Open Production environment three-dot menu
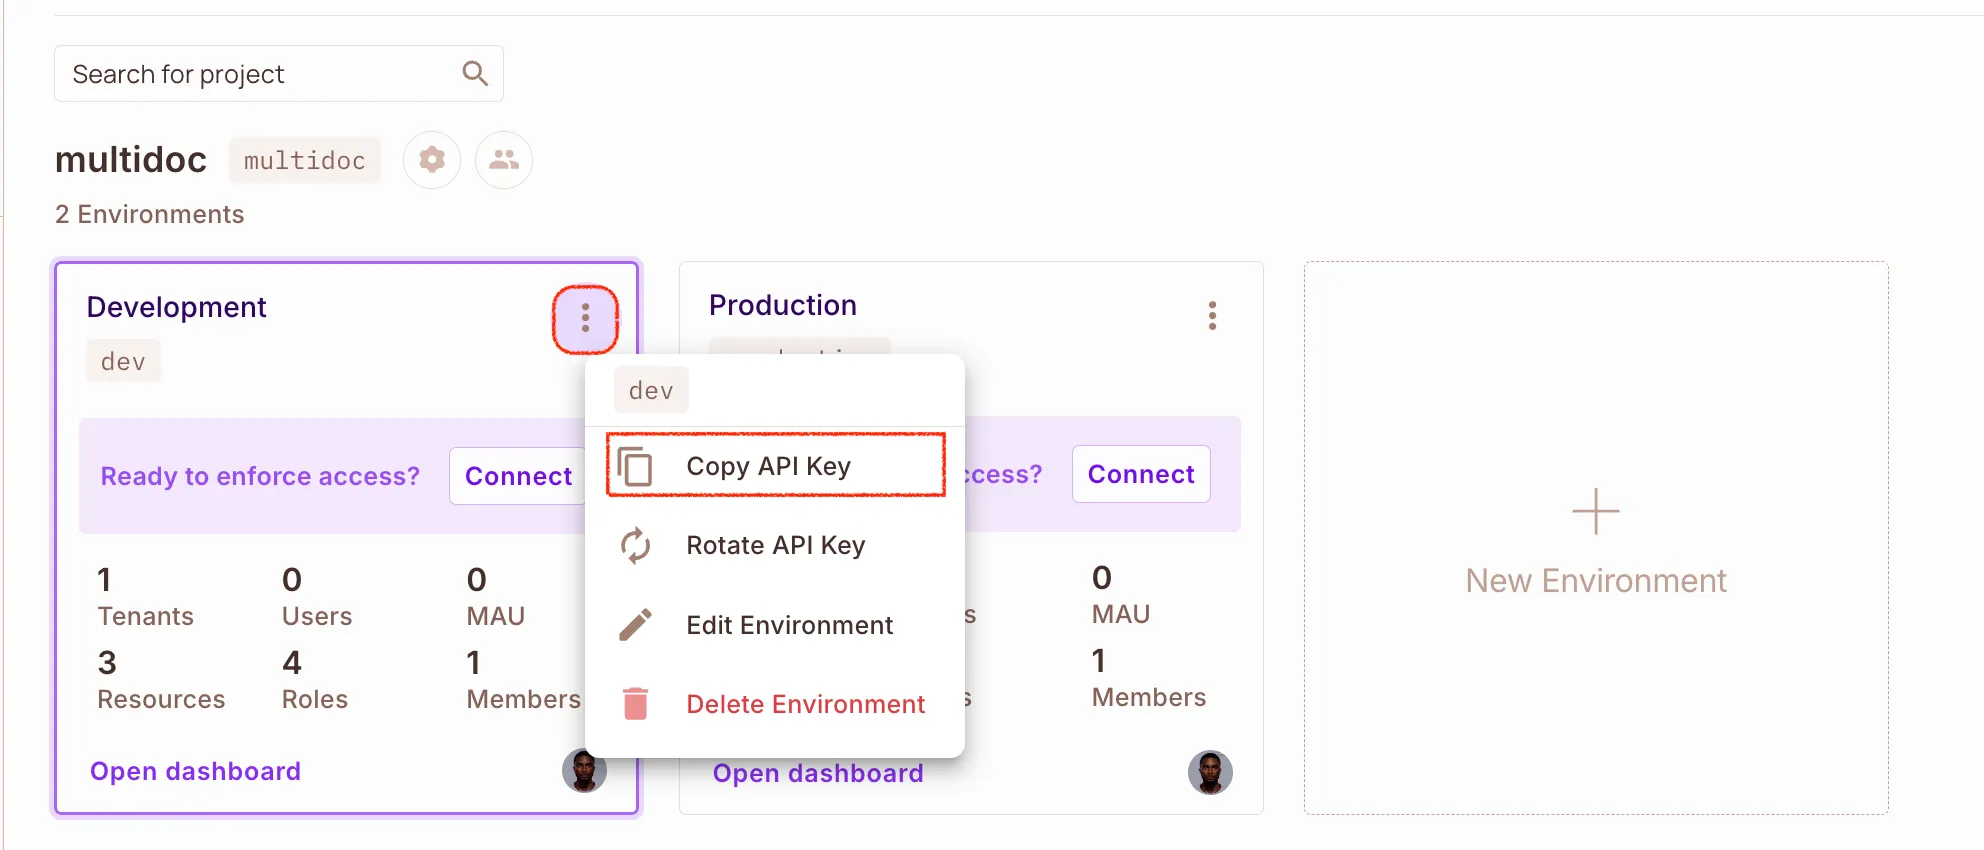The image size is (1984, 850). (1212, 316)
